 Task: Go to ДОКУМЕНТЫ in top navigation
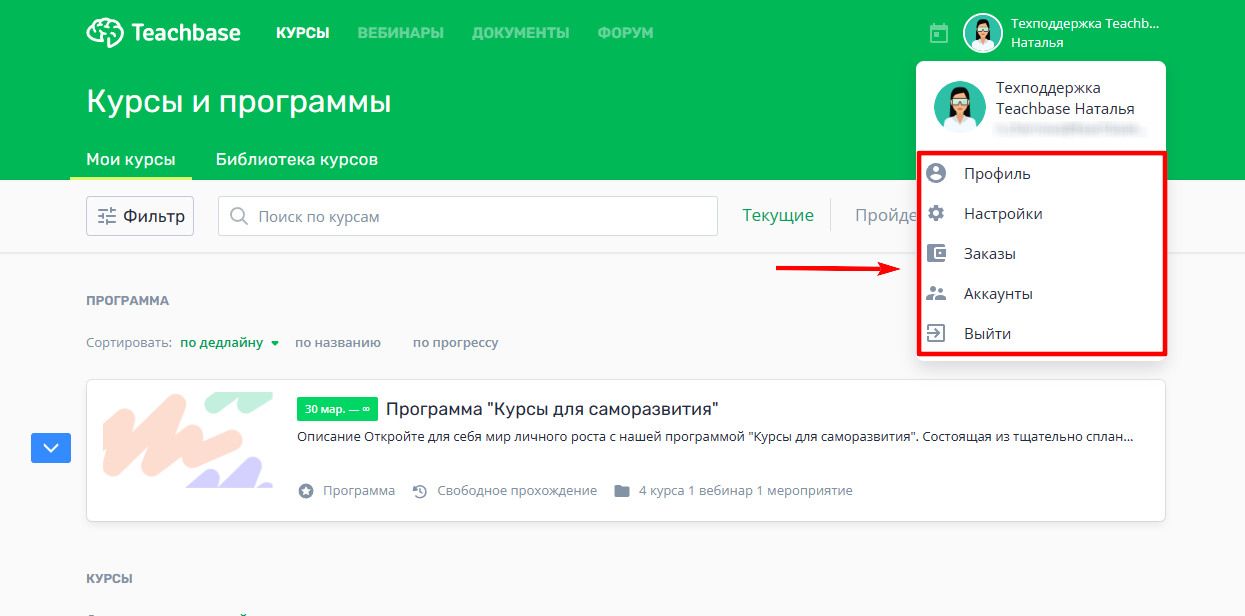tap(521, 33)
